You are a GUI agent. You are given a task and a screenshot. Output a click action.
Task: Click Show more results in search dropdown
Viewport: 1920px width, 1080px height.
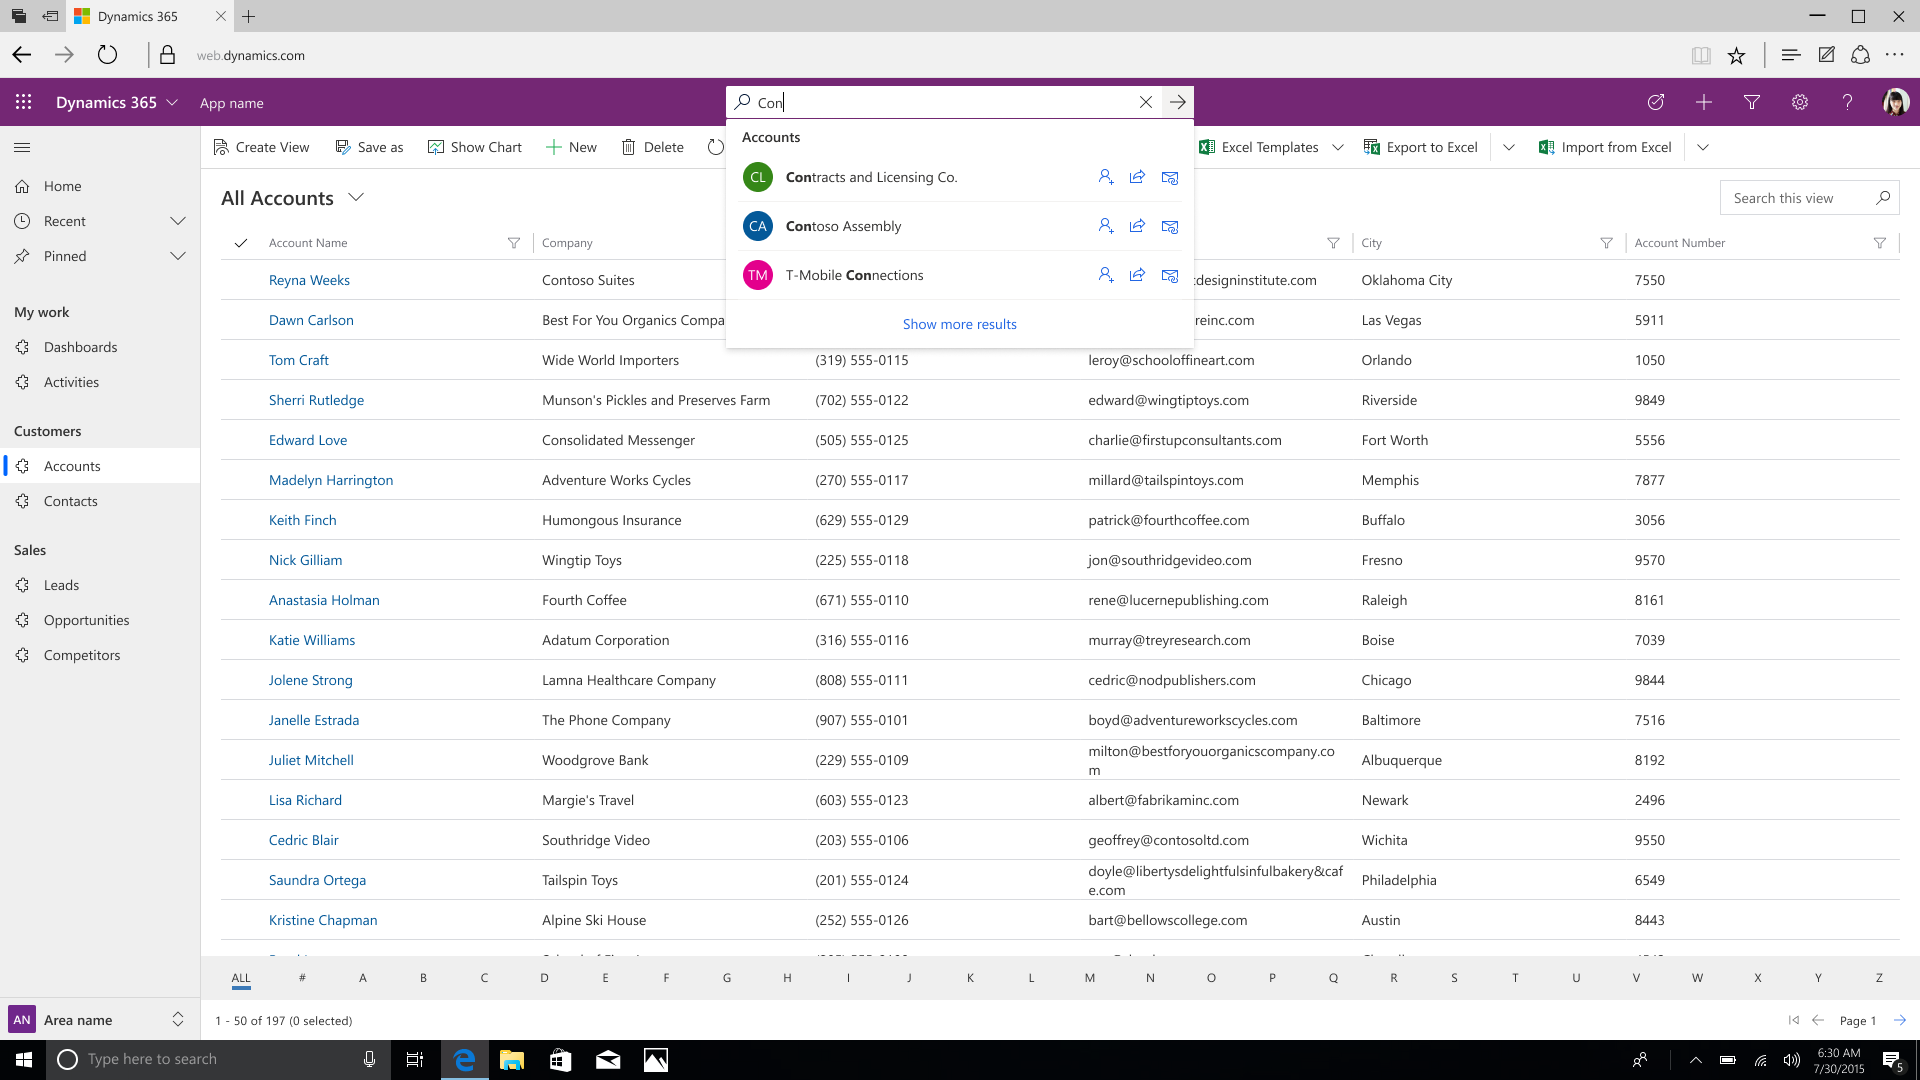[x=959, y=323]
